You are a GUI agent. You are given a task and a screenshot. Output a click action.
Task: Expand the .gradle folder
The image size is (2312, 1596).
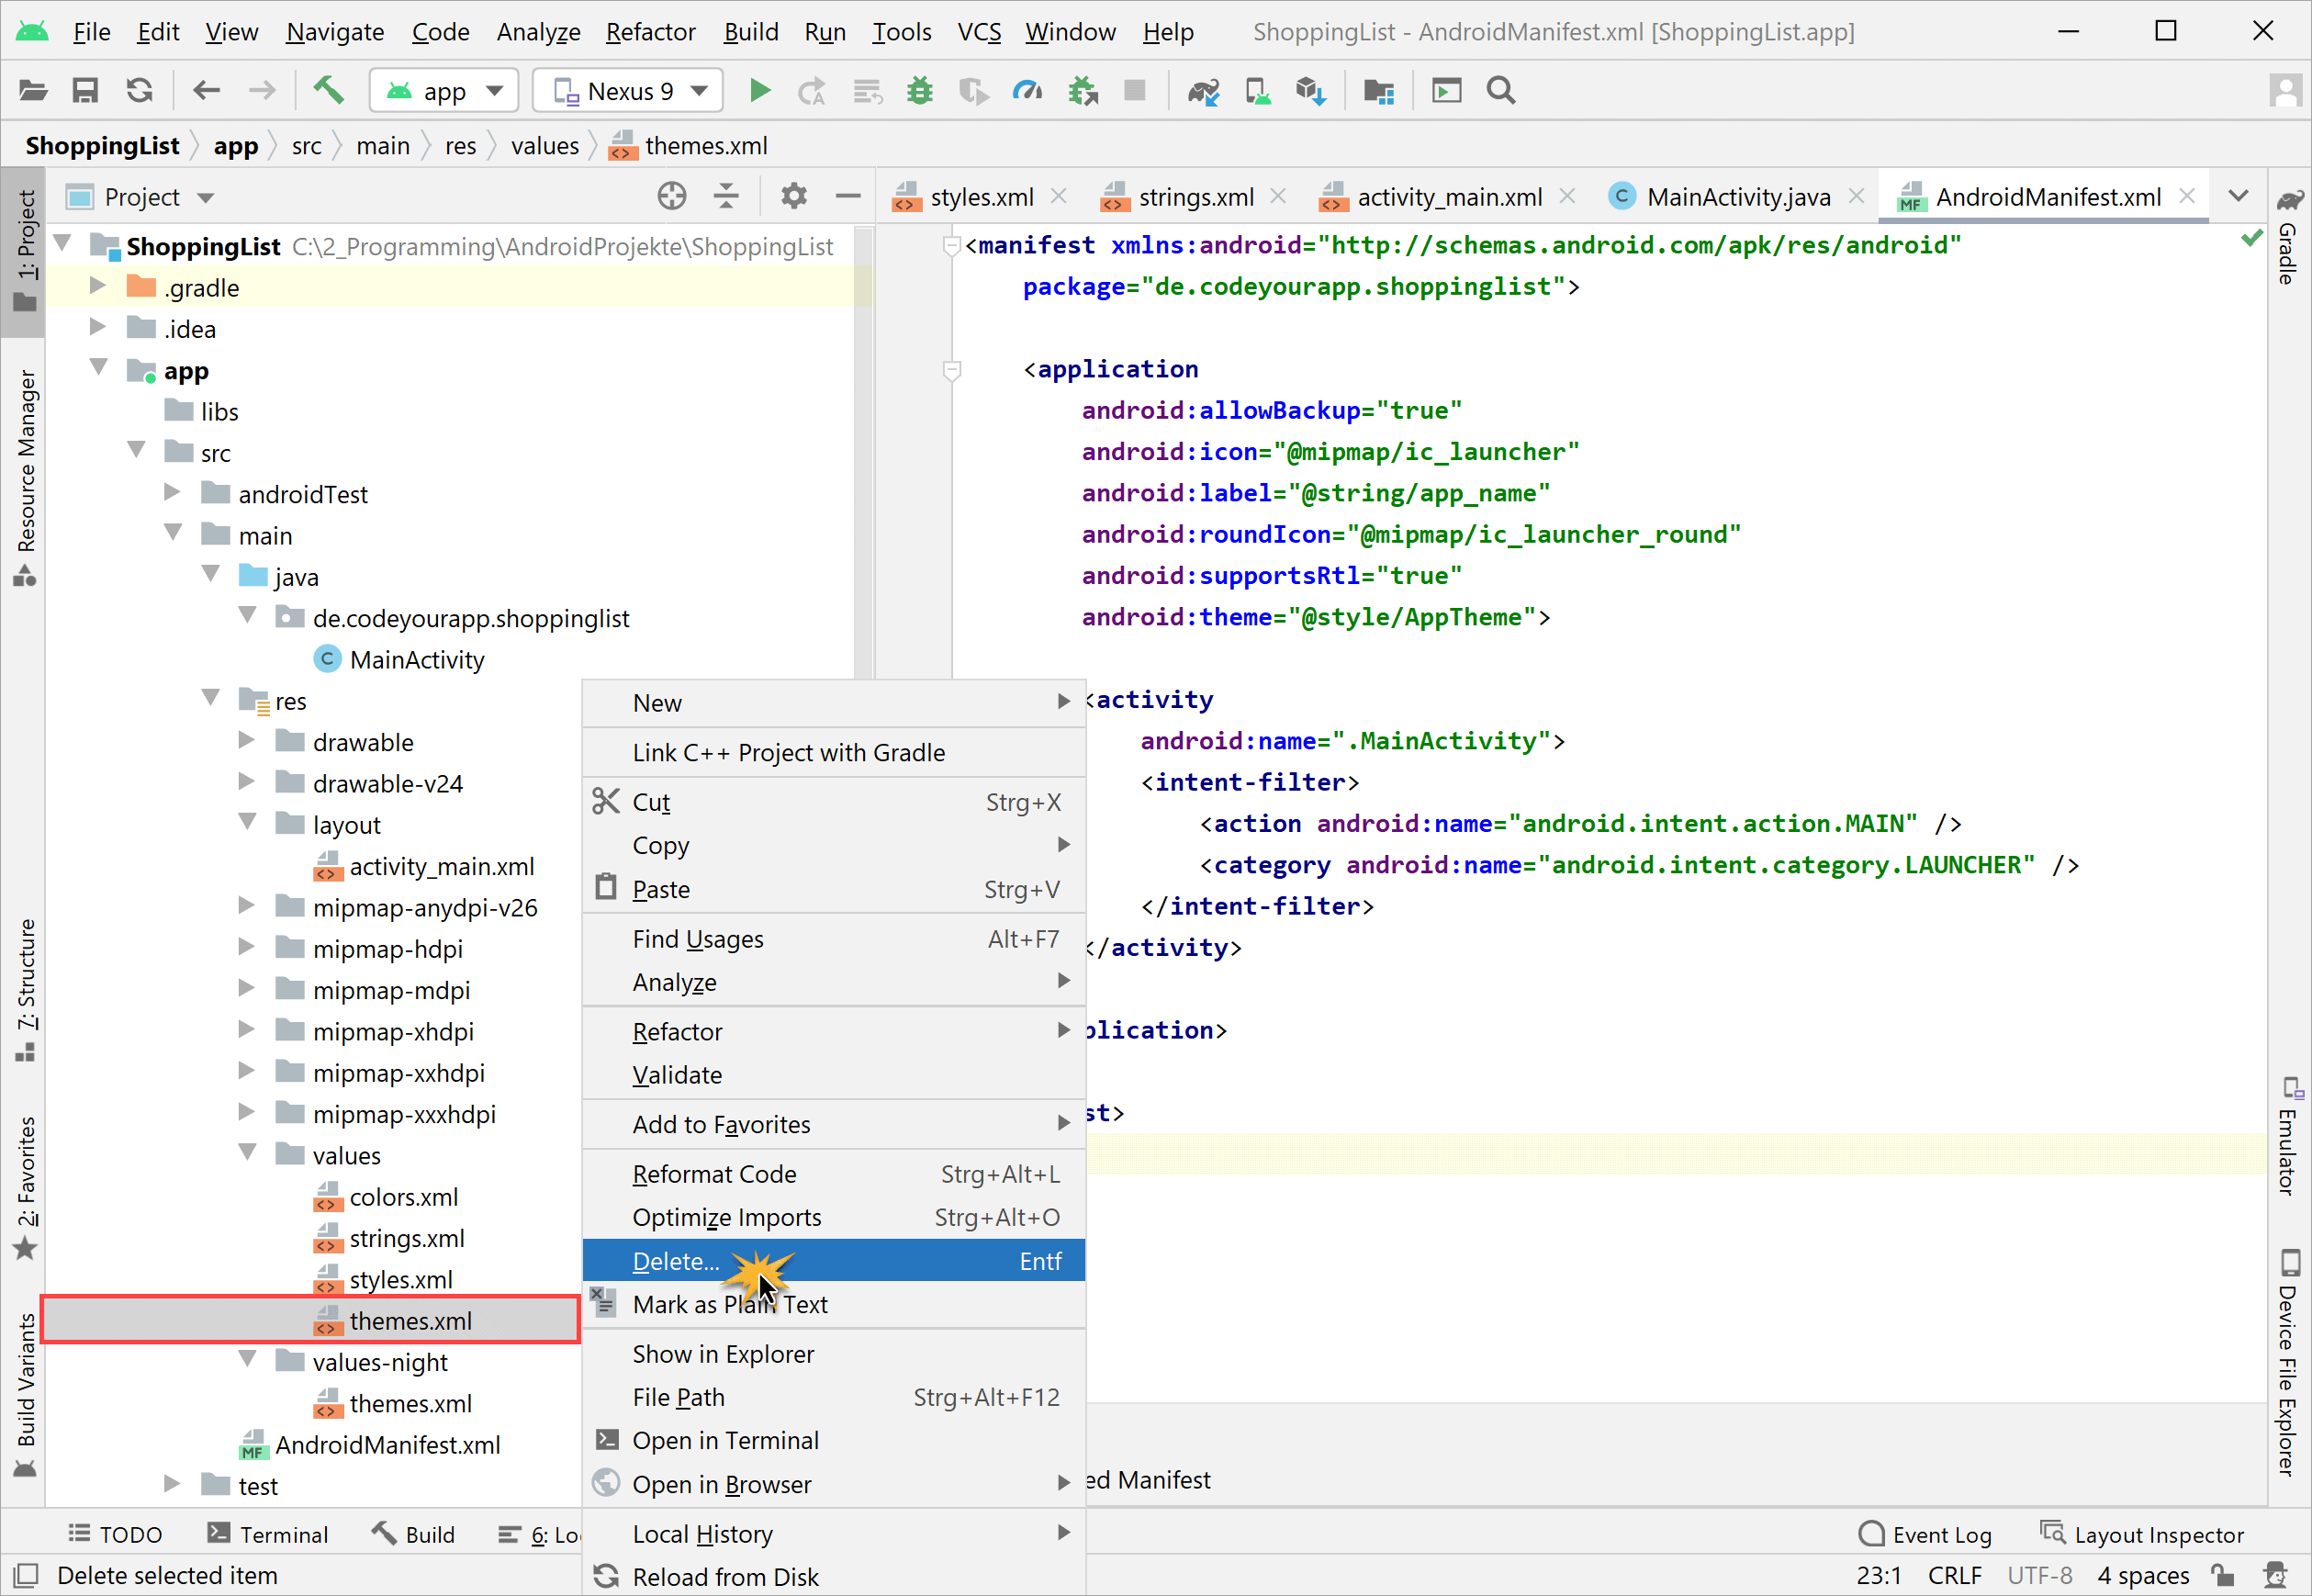click(97, 287)
